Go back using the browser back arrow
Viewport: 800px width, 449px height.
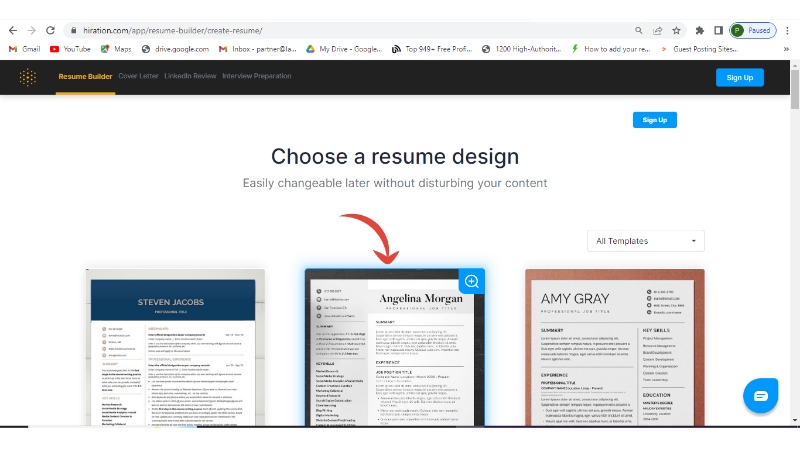pos(13,31)
